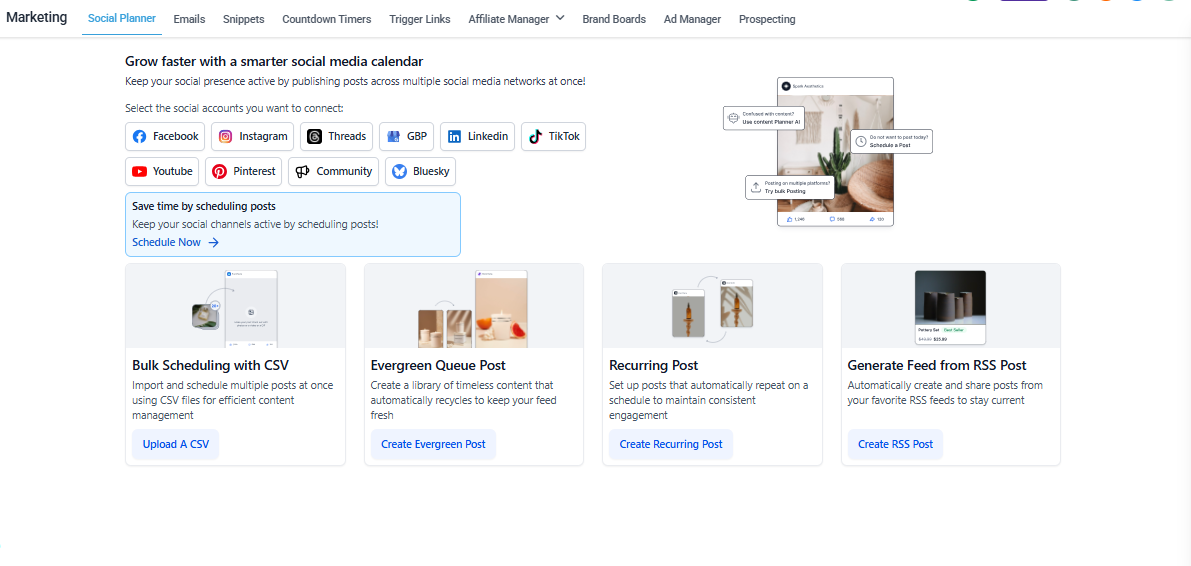This screenshot has width=1191, height=566.
Task: Connect the Facebook account
Action: 165,137
